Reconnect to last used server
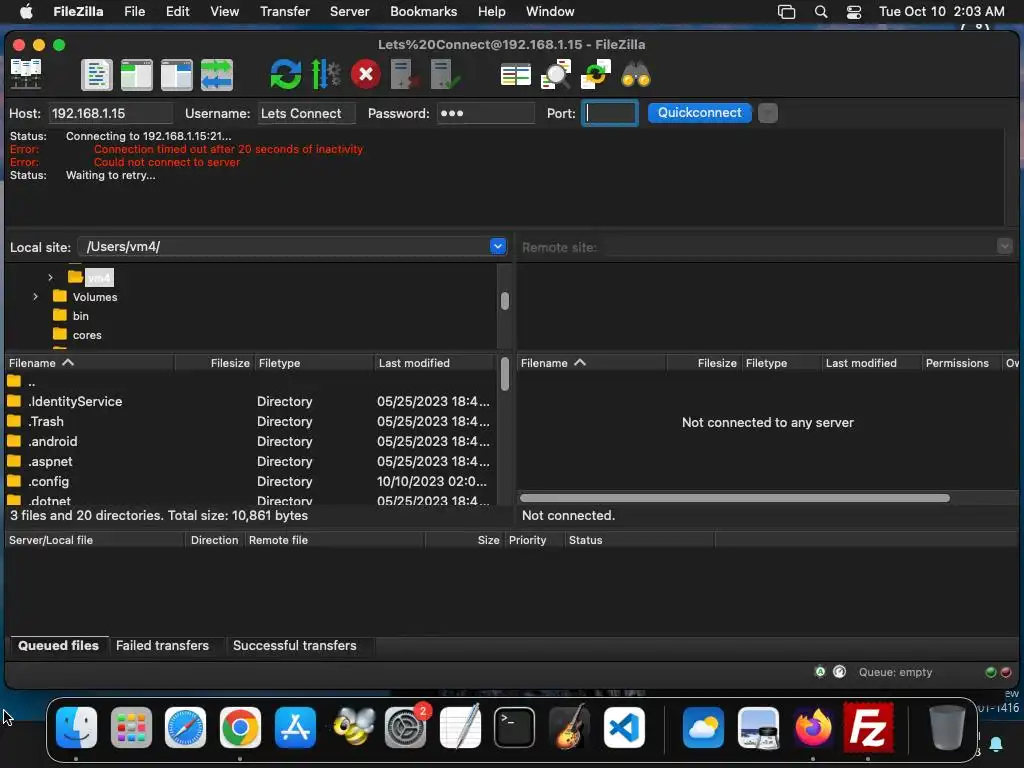Viewport: 1024px width, 768px height. [x=445, y=74]
